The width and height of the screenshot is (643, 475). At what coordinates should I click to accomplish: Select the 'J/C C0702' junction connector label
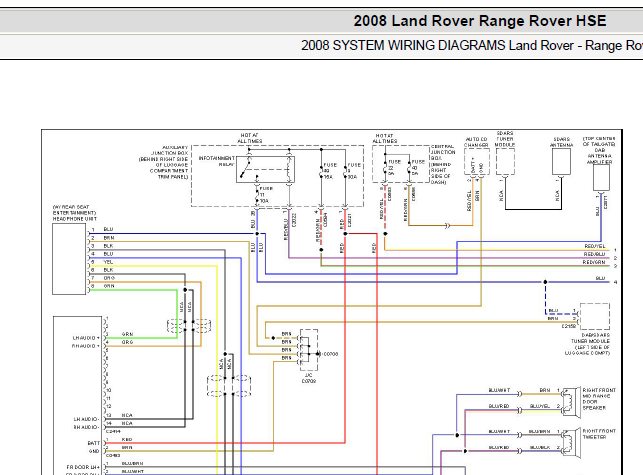tap(309, 378)
